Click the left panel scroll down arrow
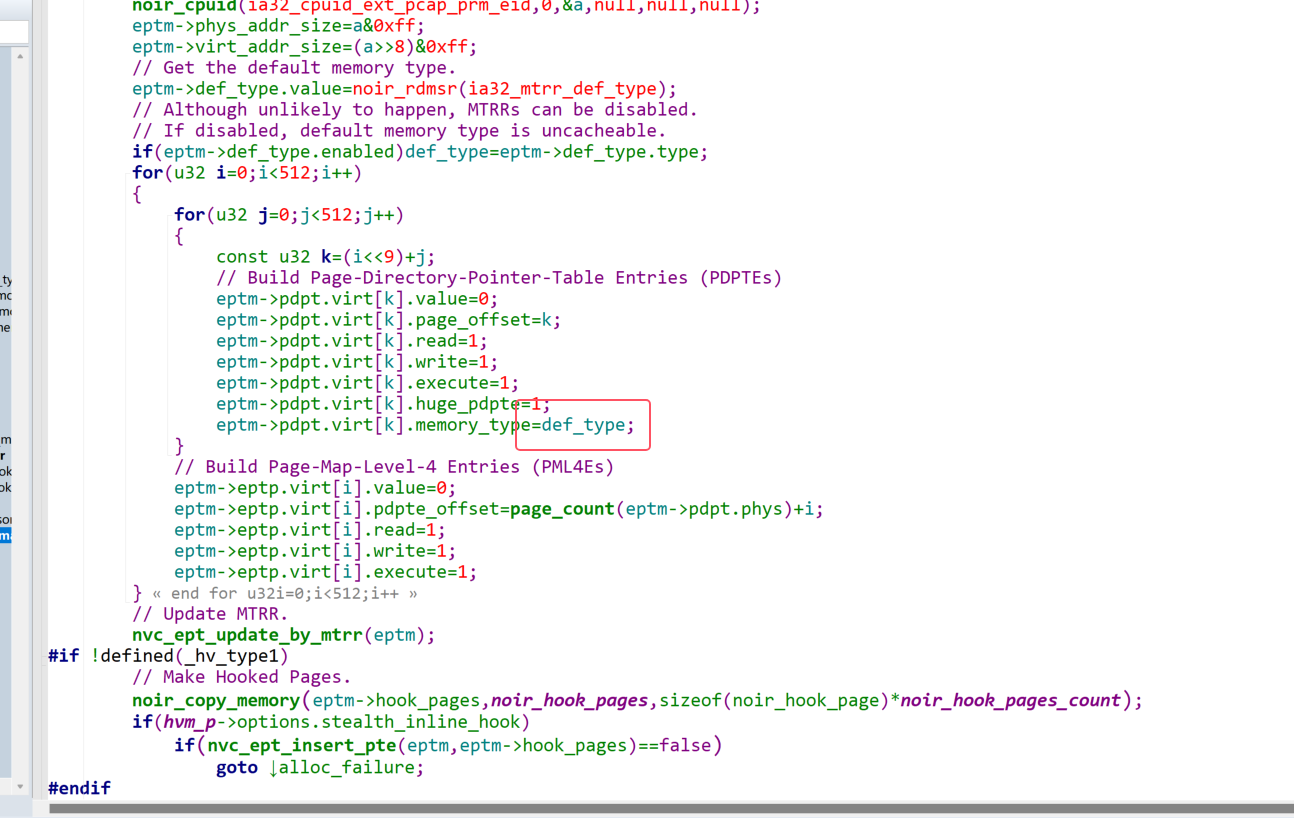 (x=20, y=787)
